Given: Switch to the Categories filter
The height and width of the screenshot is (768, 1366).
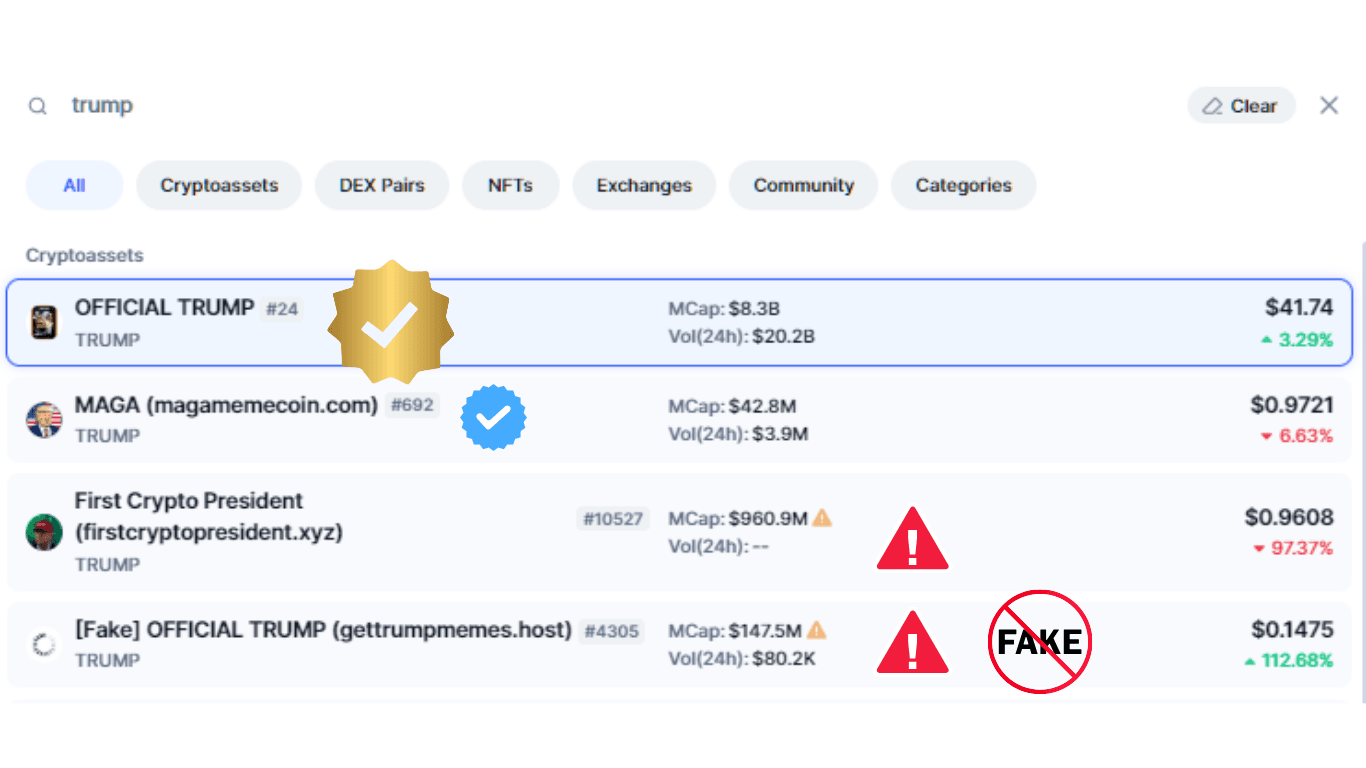Looking at the screenshot, I should click(x=963, y=185).
